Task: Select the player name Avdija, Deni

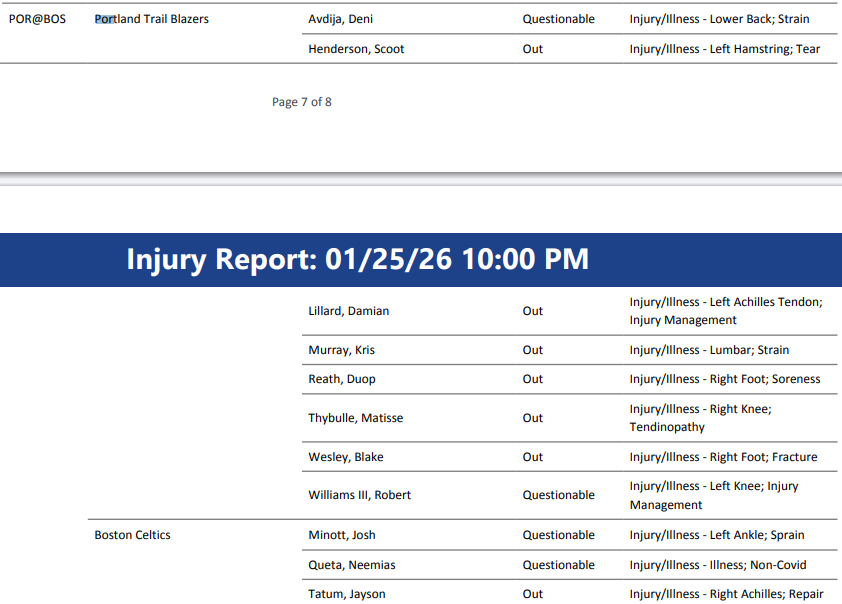Action: coord(340,19)
